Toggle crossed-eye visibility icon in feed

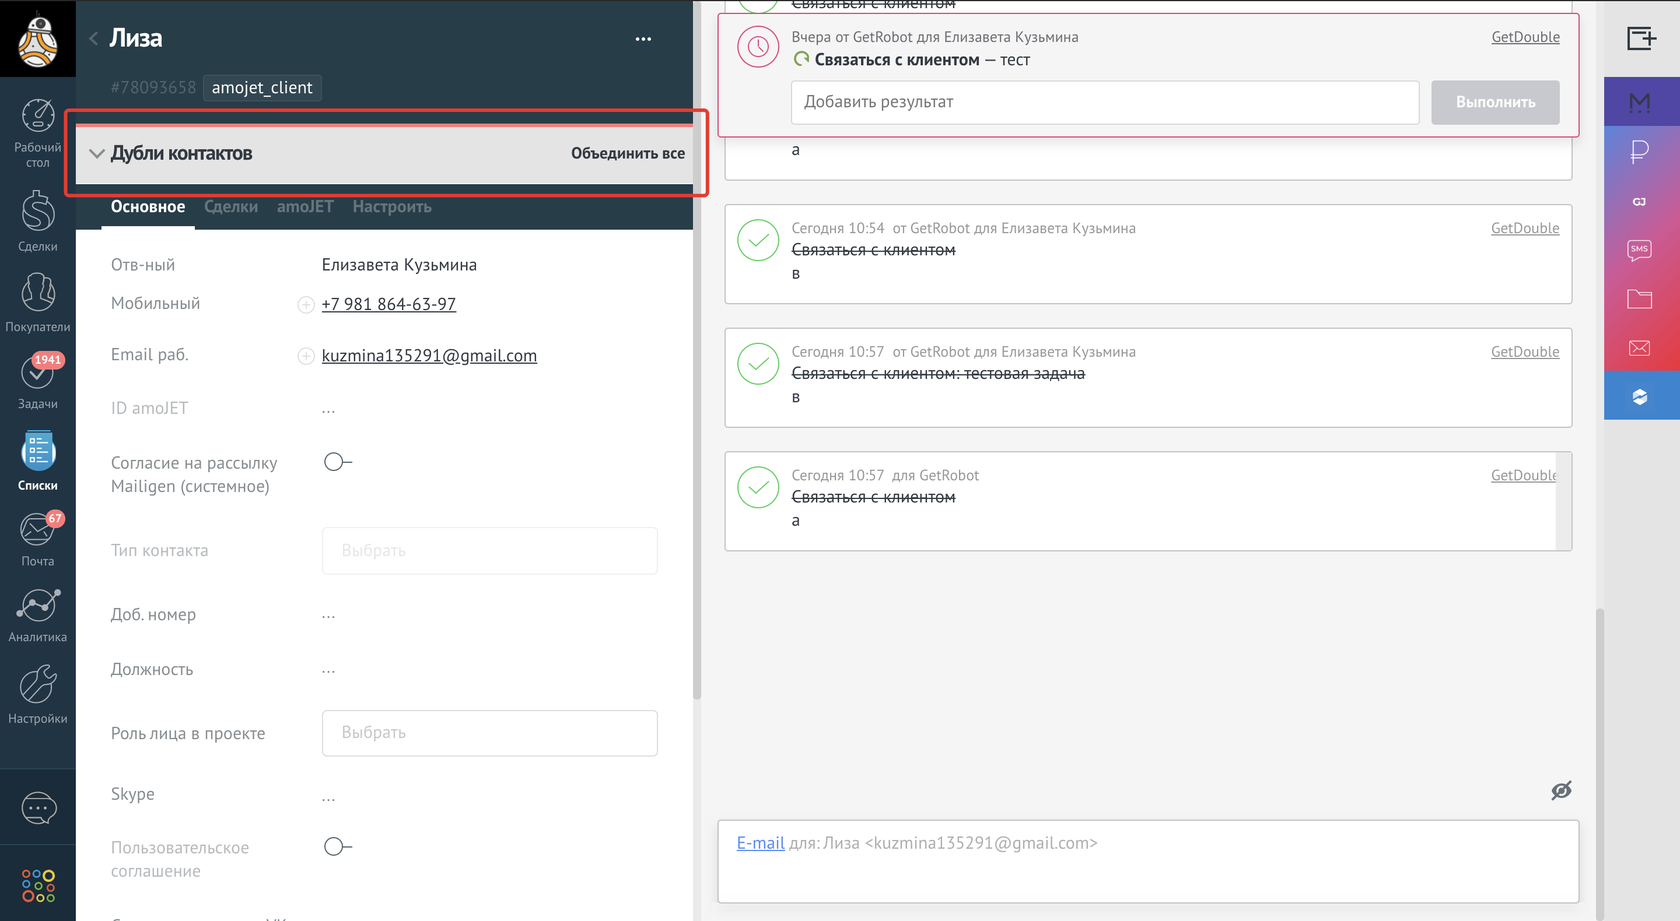[x=1561, y=790]
